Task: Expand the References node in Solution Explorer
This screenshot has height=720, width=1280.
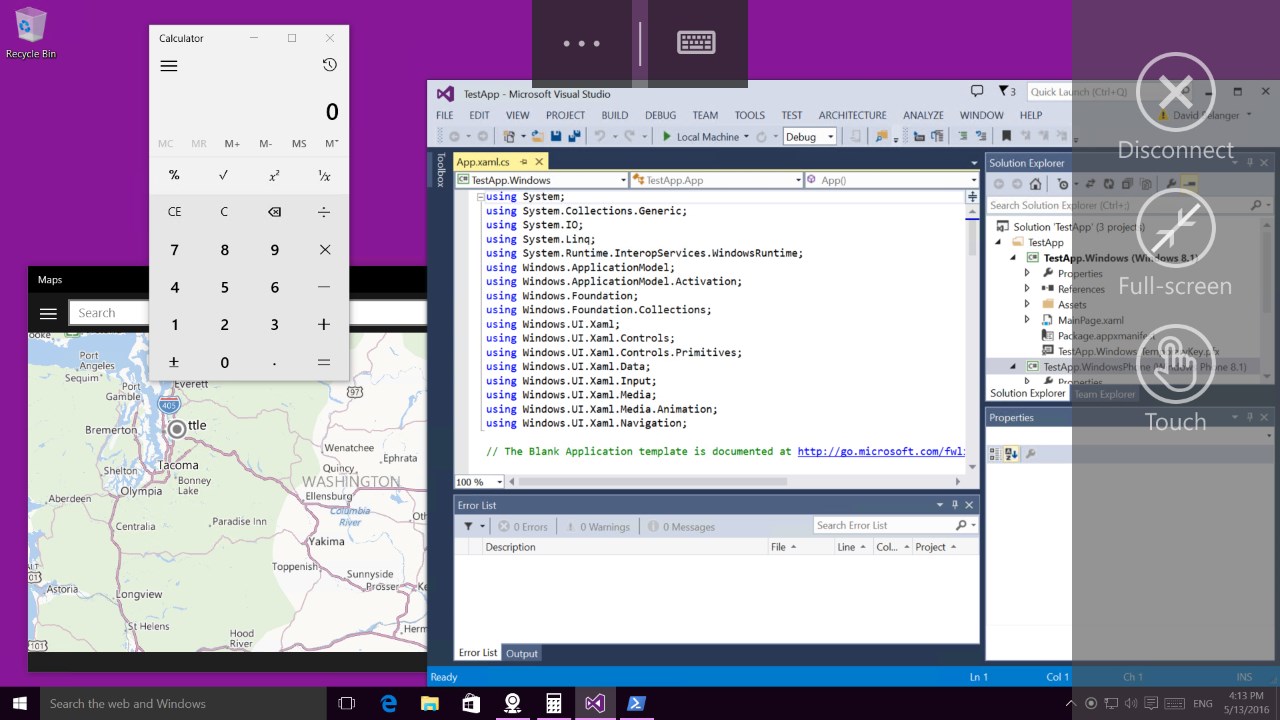Action: [1027, 289]
